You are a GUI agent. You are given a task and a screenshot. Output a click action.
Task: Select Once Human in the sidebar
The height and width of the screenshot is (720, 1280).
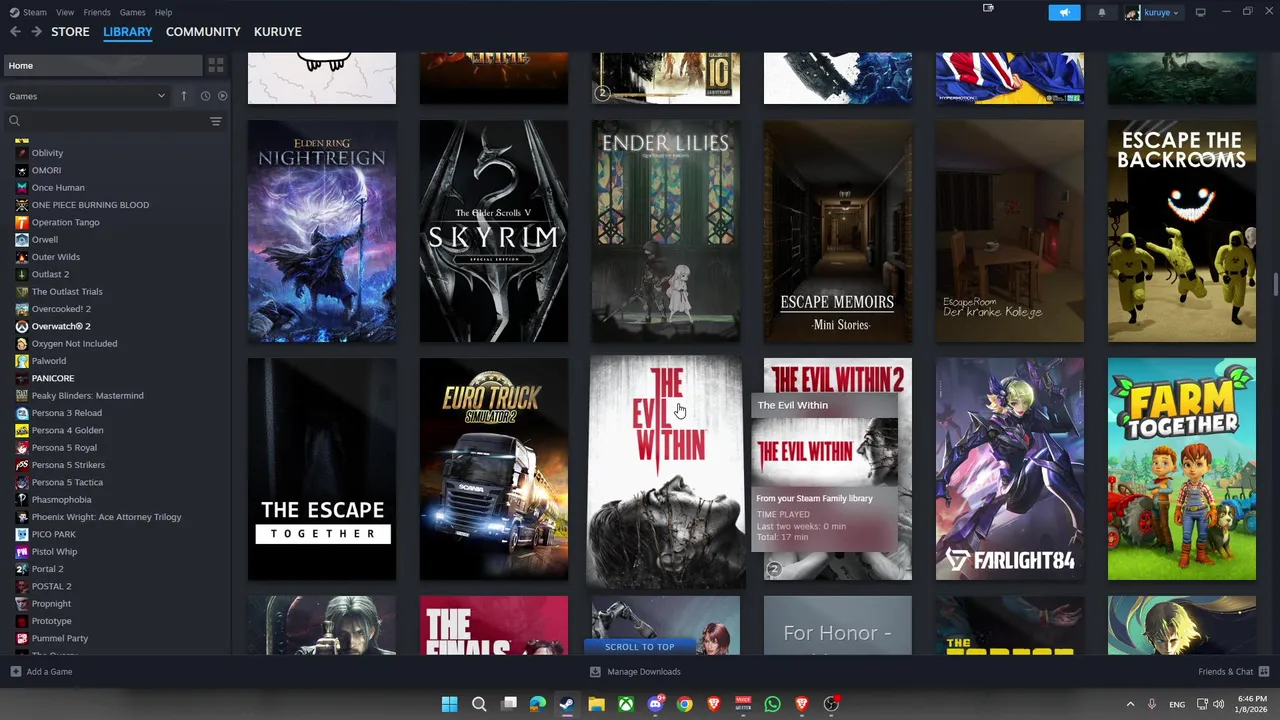click(x=58, y=187)
